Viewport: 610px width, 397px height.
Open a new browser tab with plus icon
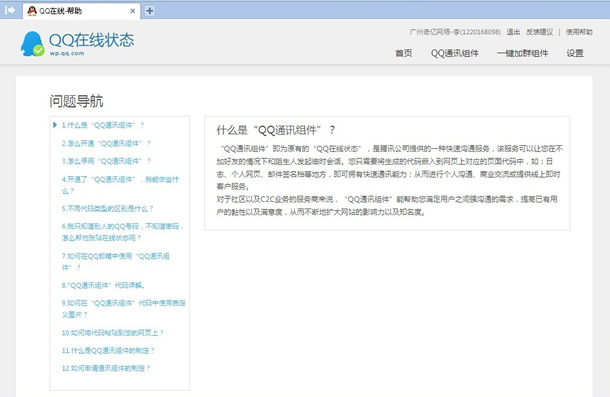[149, 11]
